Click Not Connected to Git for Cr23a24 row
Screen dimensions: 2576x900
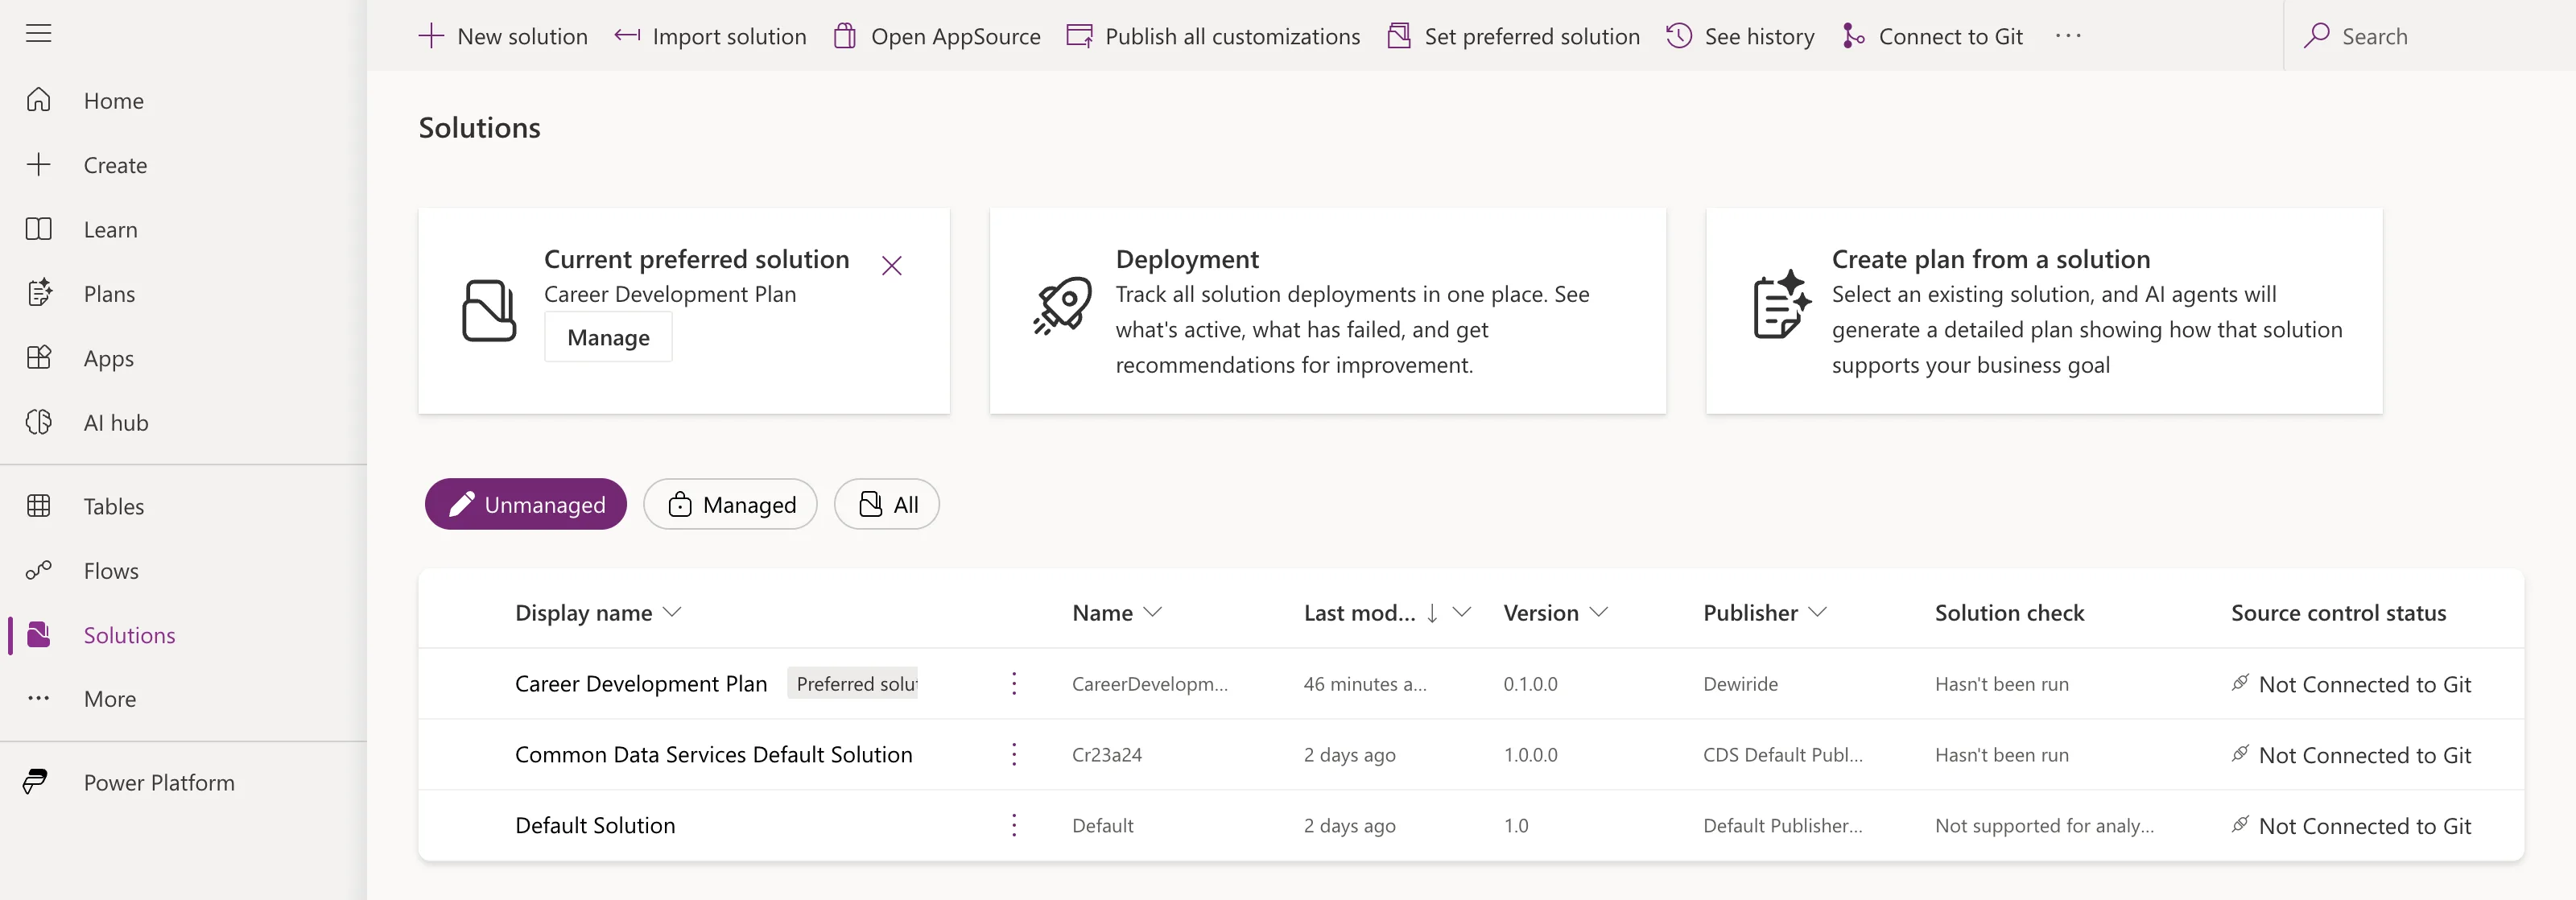(2351, 755)
